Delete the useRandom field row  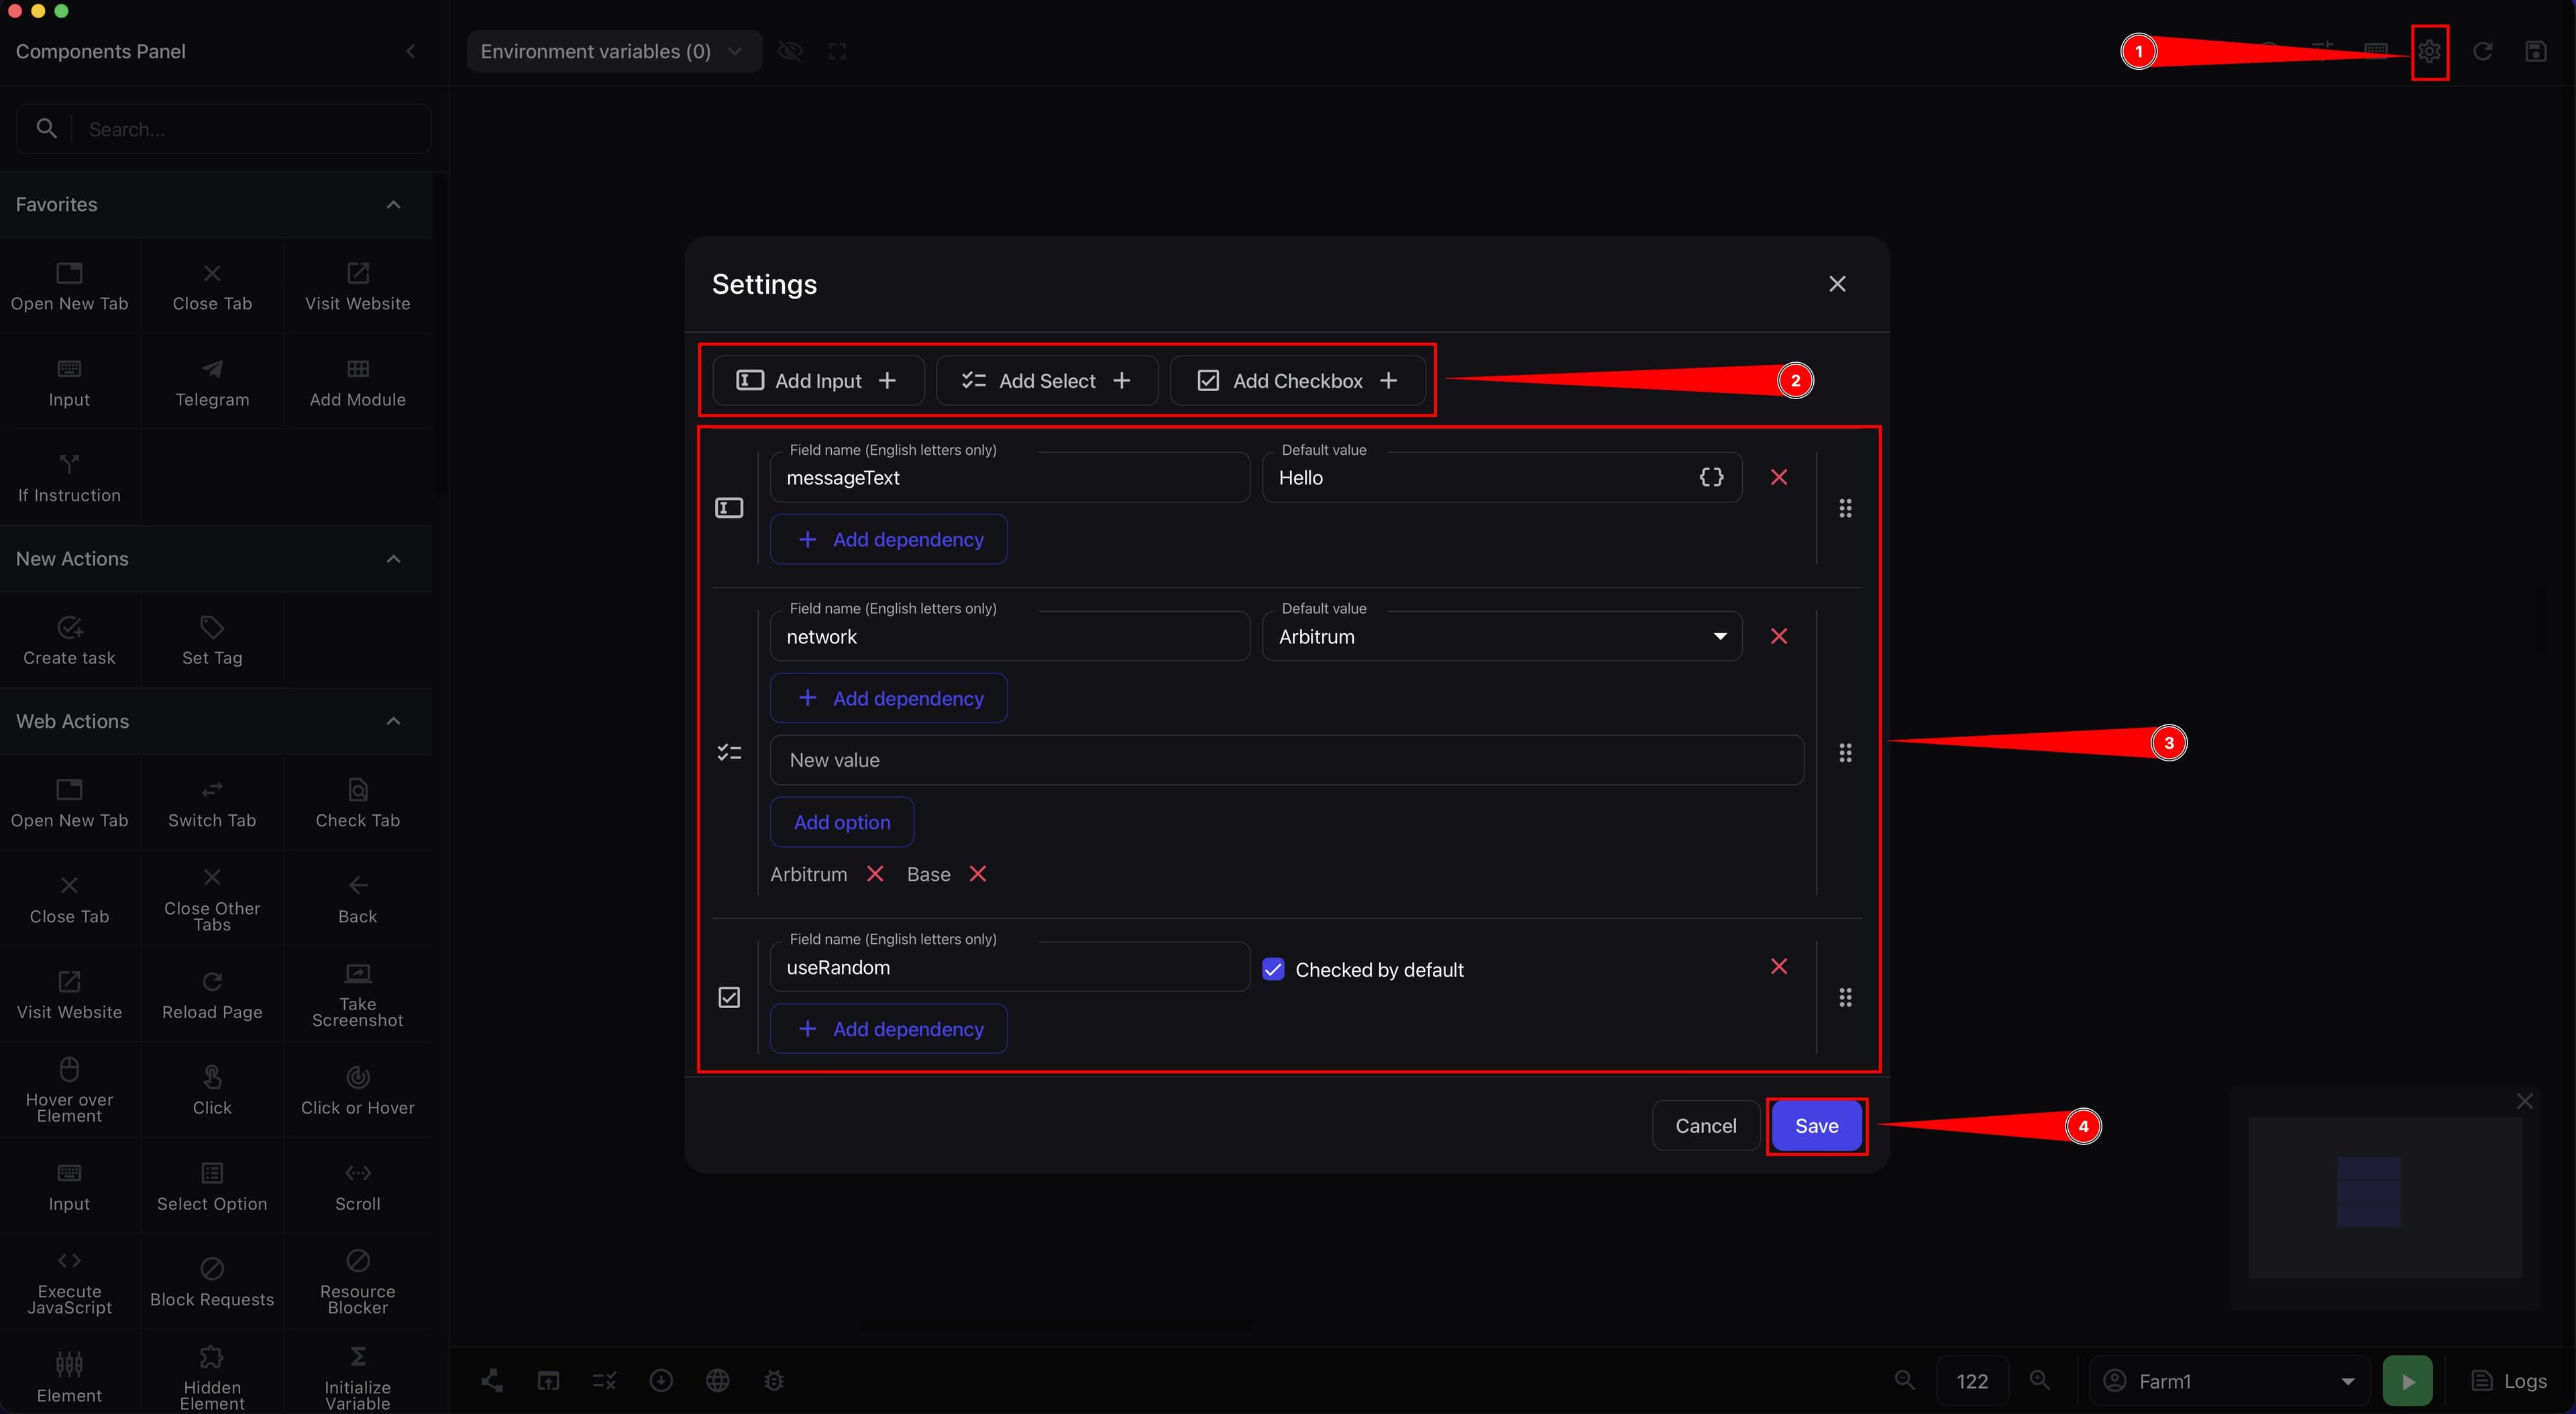coord(1779,966)
